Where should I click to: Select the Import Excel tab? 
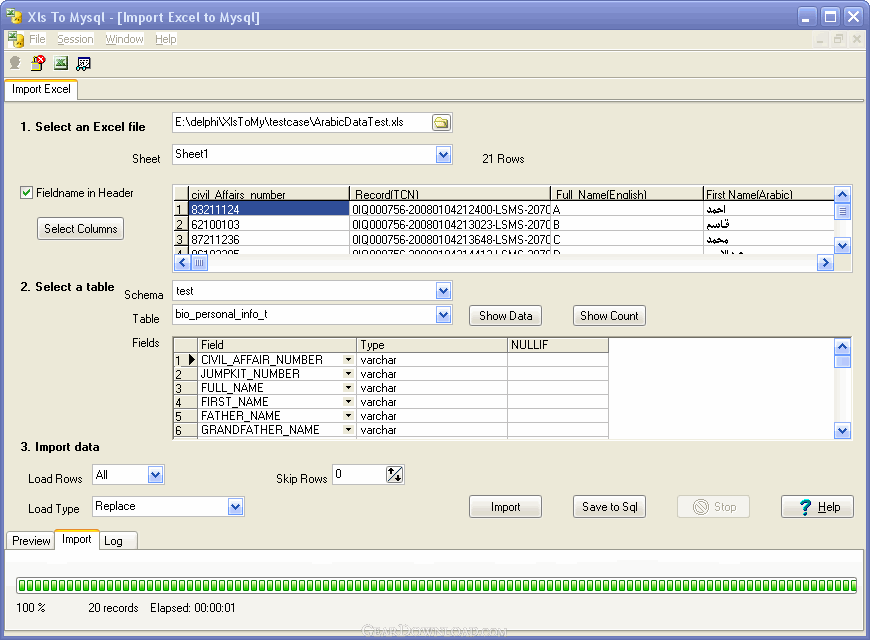tap(41, 89)
